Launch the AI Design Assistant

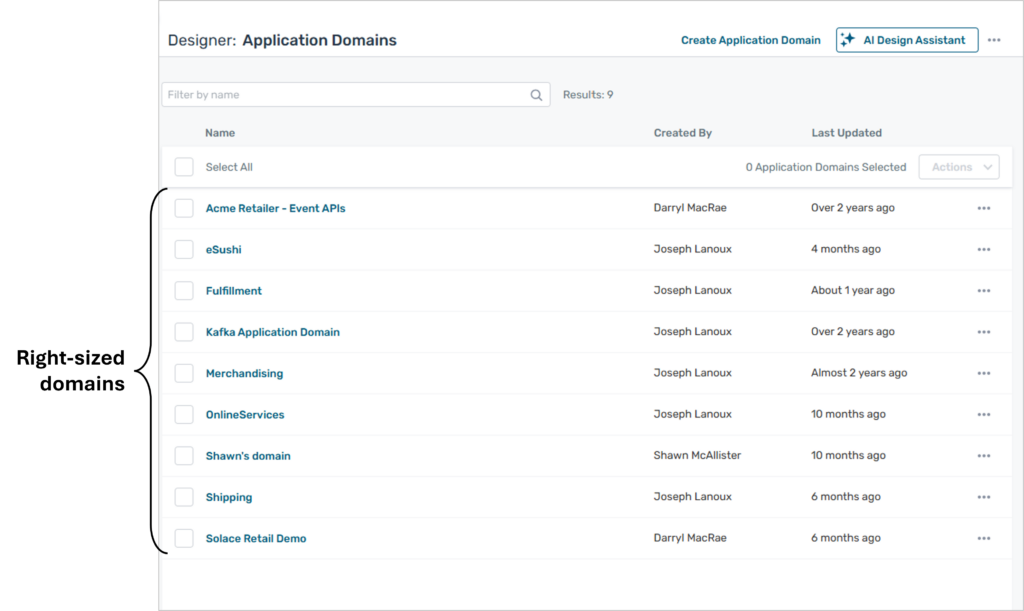coord(906,40)
